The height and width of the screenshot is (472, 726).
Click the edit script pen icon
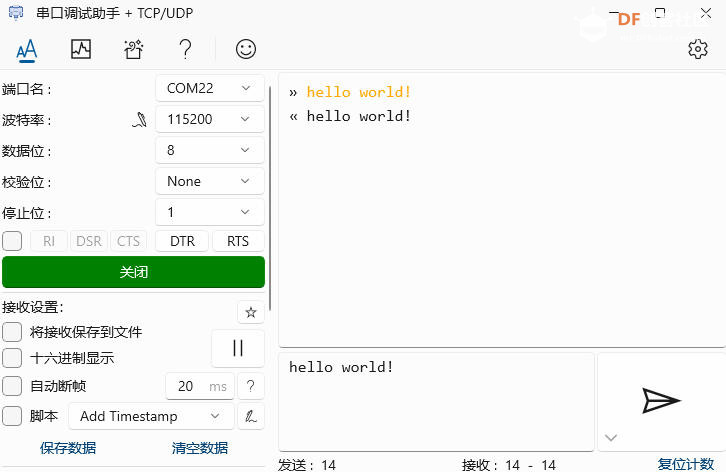(251, 416)
